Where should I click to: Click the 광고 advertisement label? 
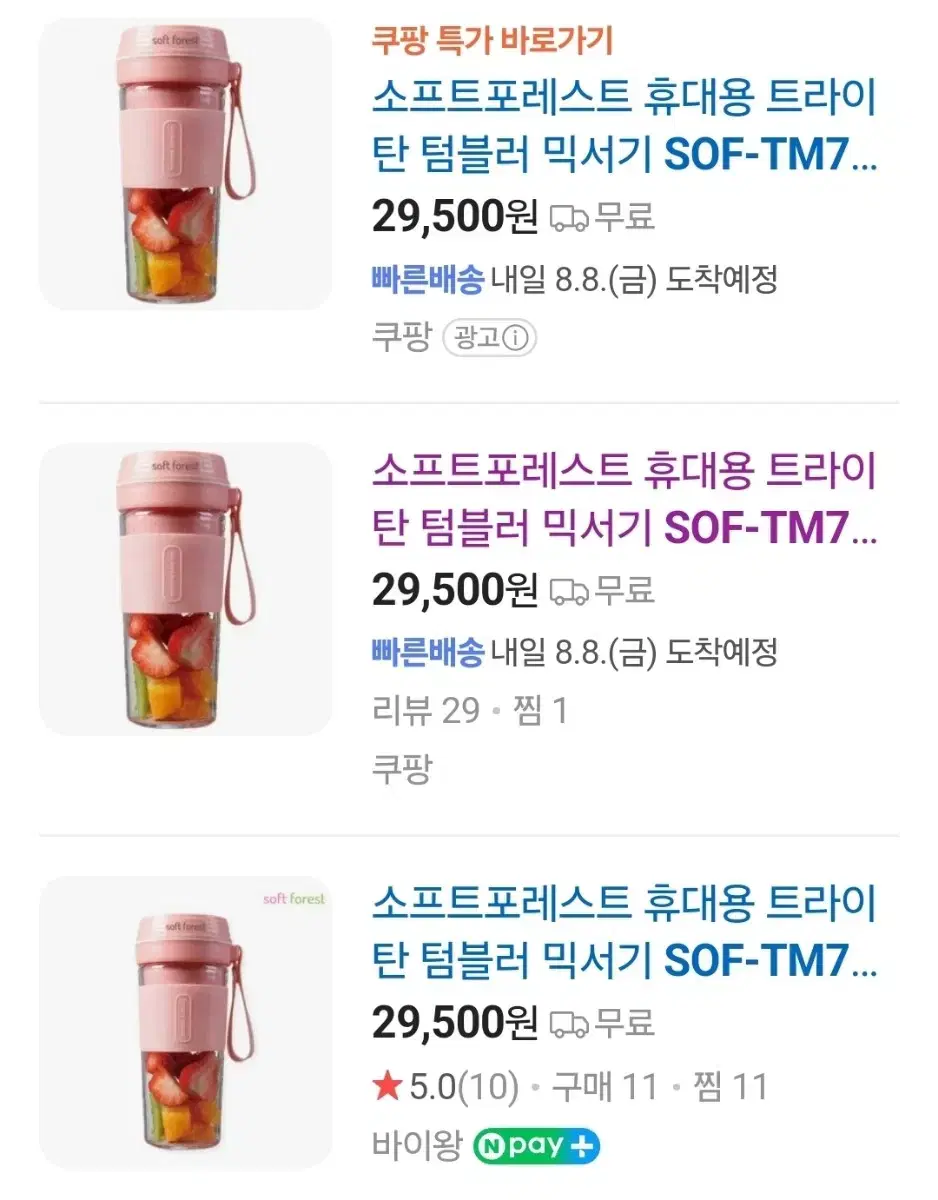pyautogui.click(x=476, y=338)
